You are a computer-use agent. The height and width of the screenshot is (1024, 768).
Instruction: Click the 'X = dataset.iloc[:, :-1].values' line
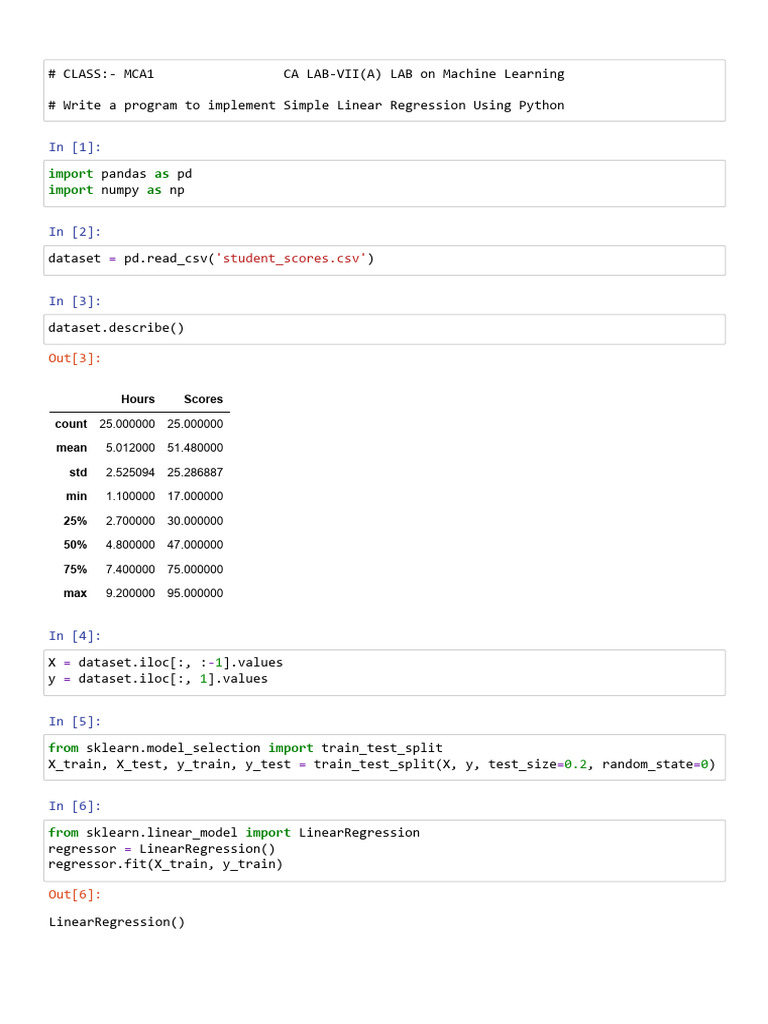pyautogui.click(x=166, y=662)
